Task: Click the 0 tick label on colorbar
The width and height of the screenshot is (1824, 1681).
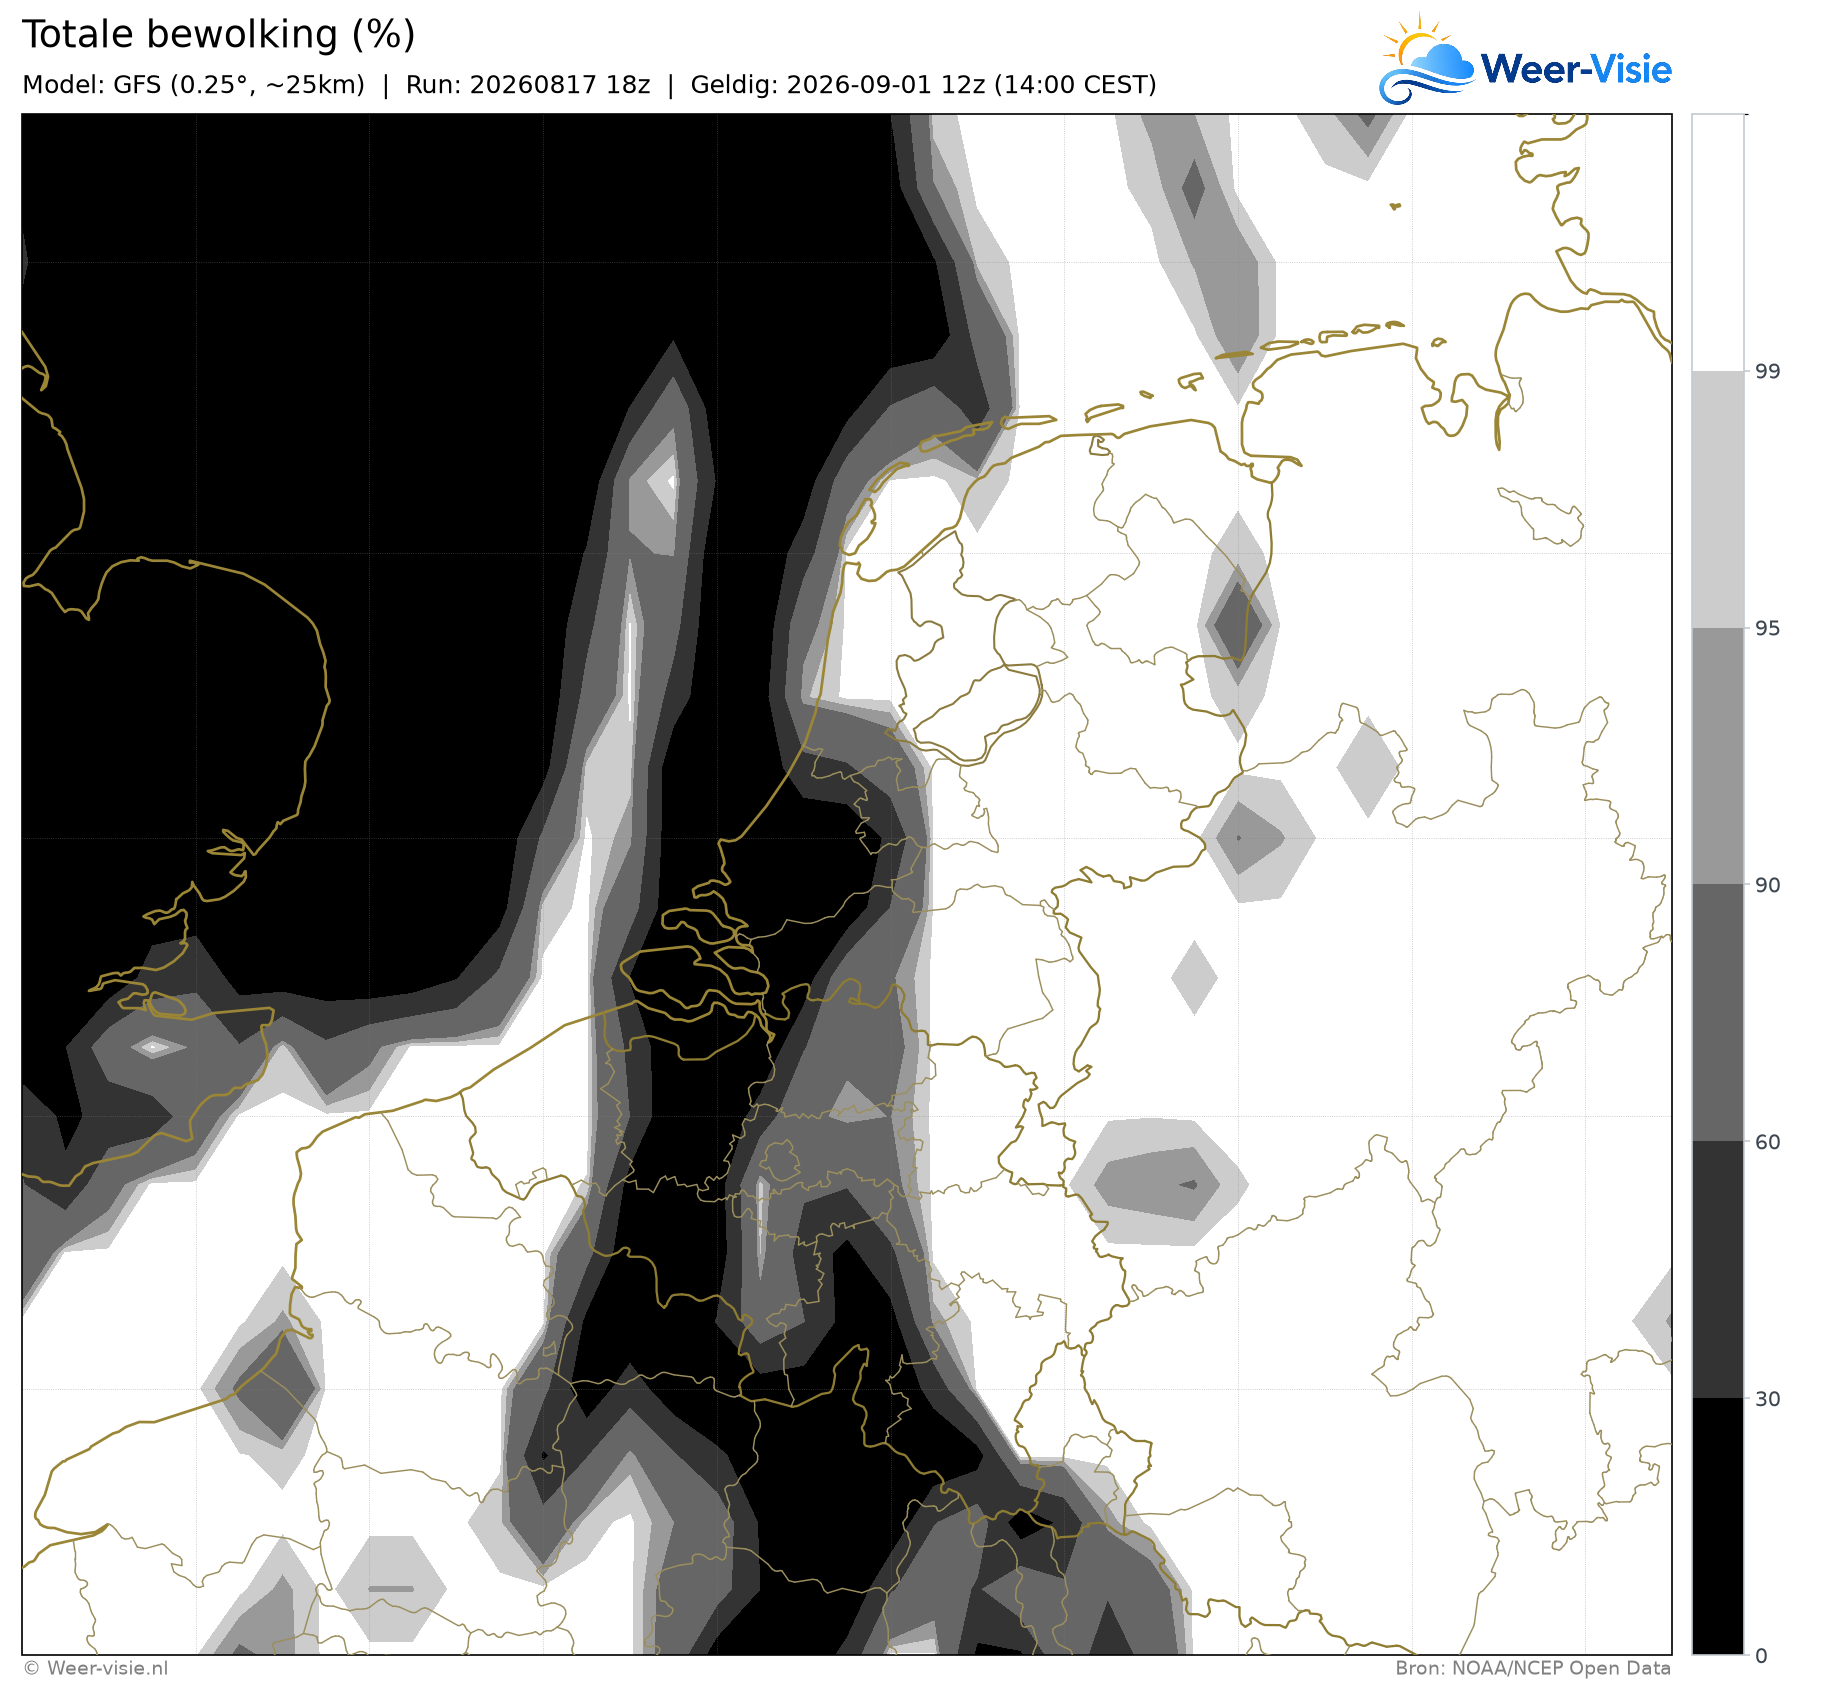Action: 1762,1656
